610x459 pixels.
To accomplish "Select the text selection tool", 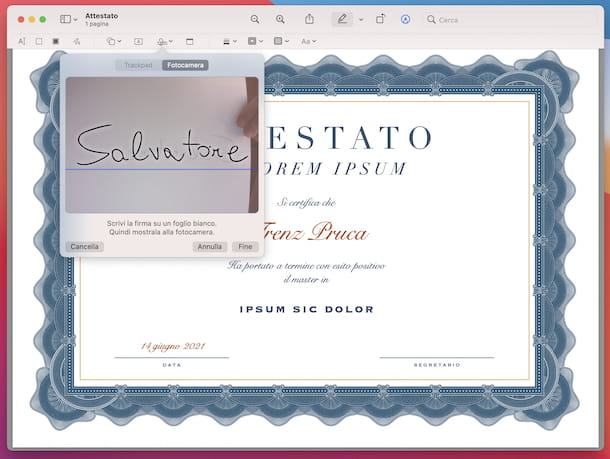I will point(22,41).
